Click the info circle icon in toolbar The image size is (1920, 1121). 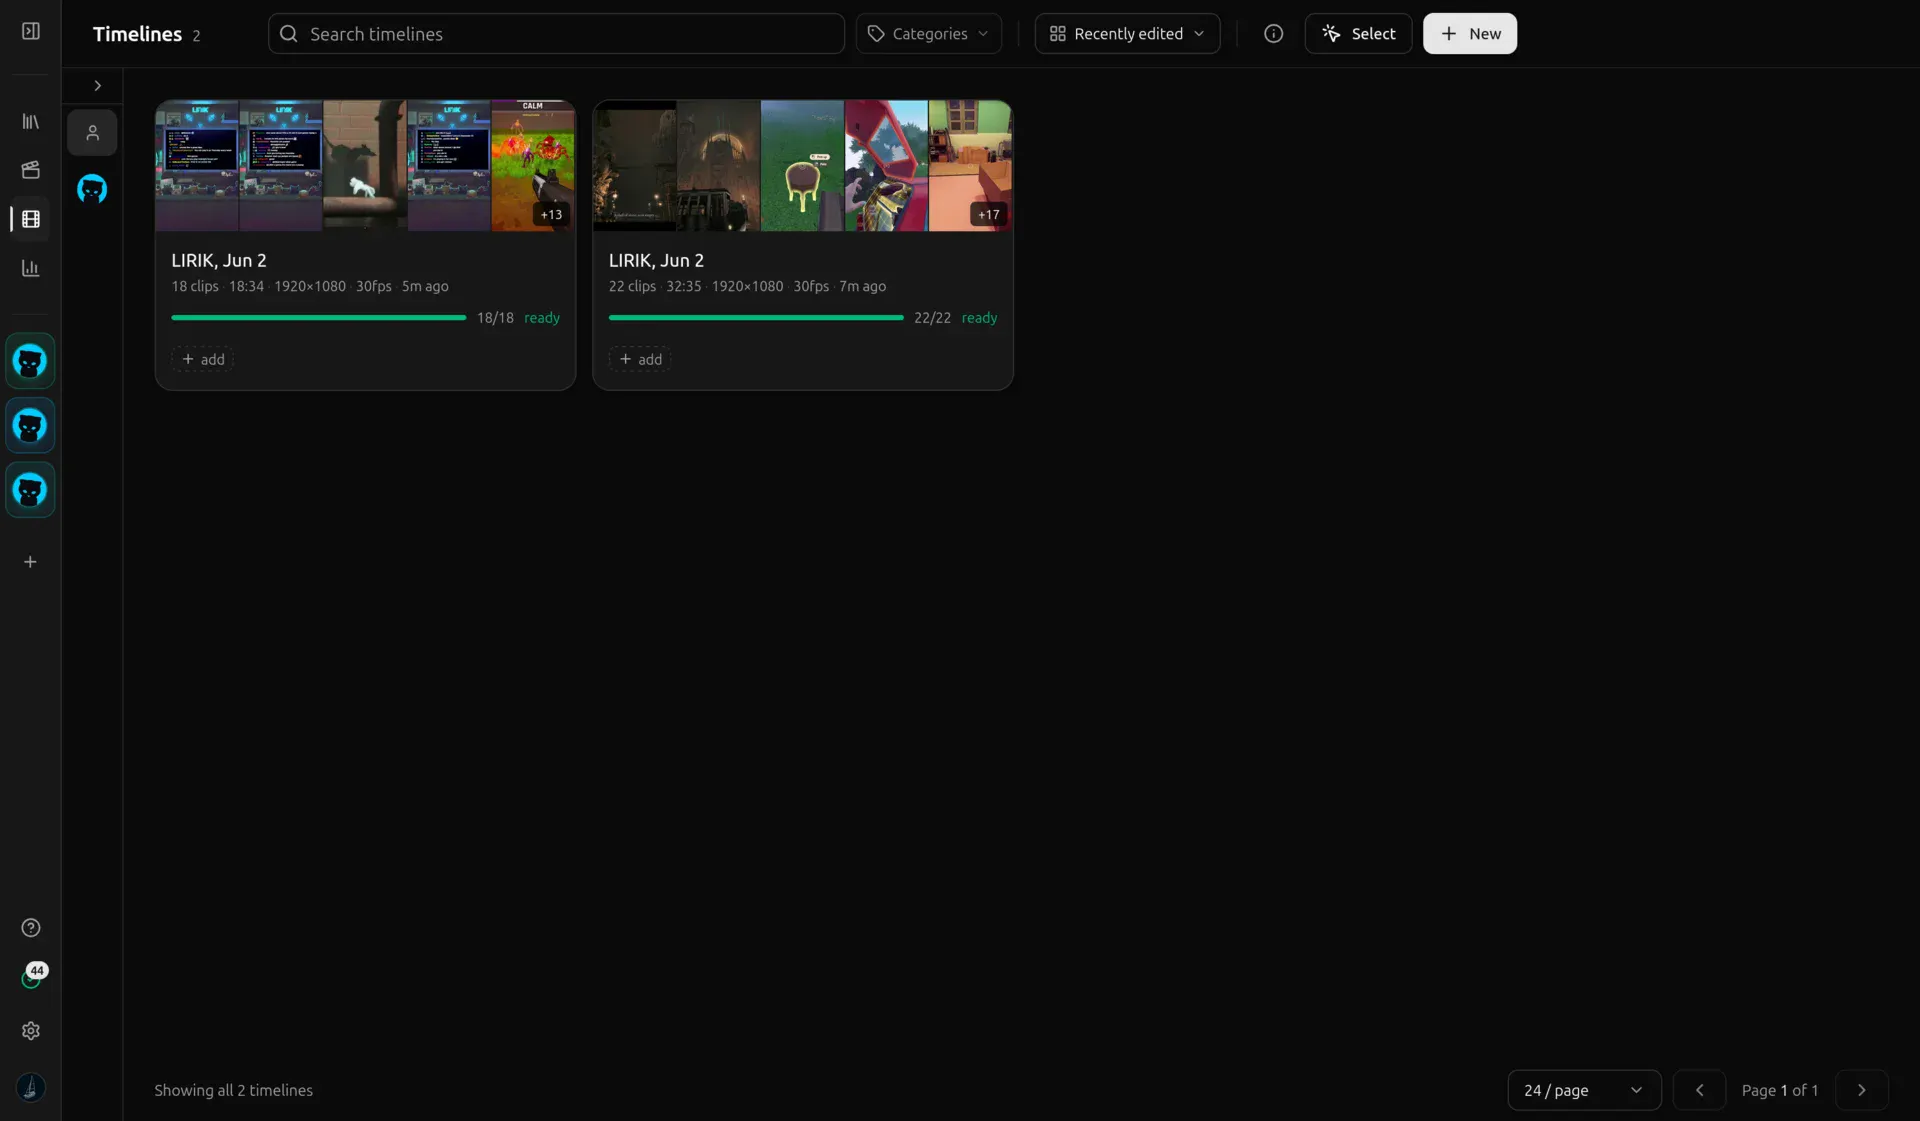click(1273, 33)
